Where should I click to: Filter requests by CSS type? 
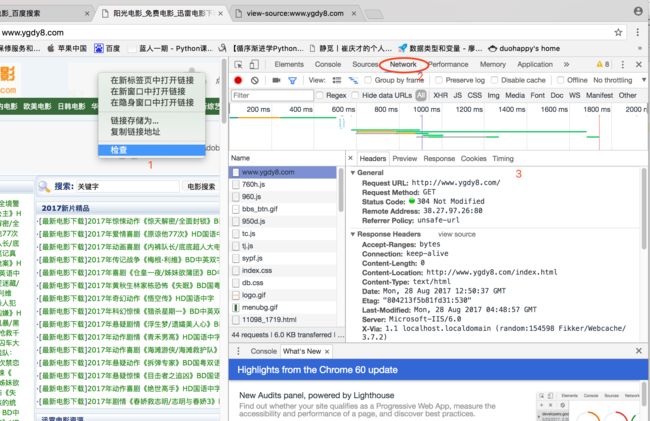click(475, 95)
